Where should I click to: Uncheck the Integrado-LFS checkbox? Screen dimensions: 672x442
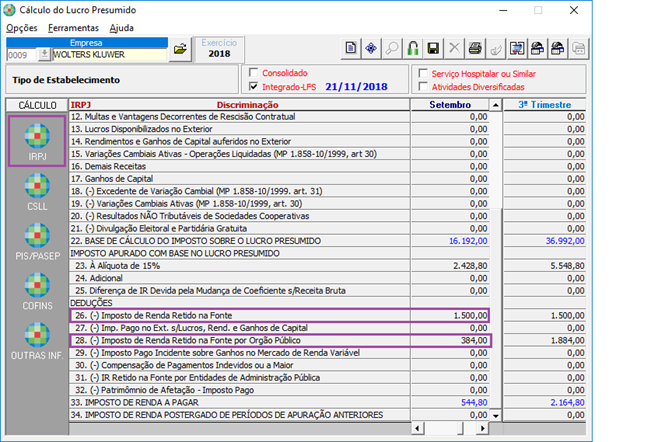coord(254,87)
